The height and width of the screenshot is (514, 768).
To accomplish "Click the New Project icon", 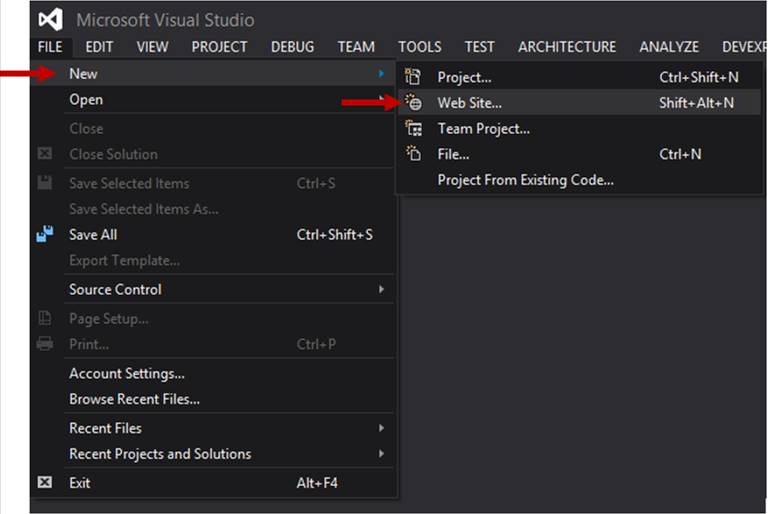I will point(413,77).
